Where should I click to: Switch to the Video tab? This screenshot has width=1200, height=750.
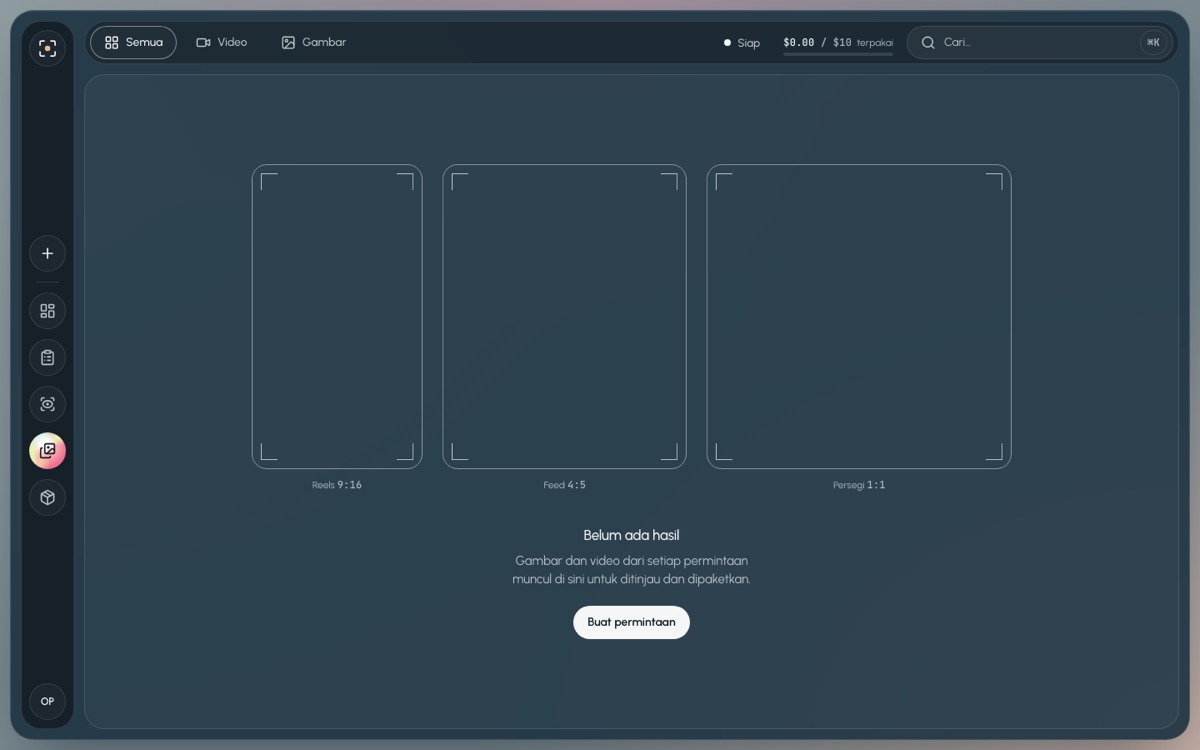222,43
